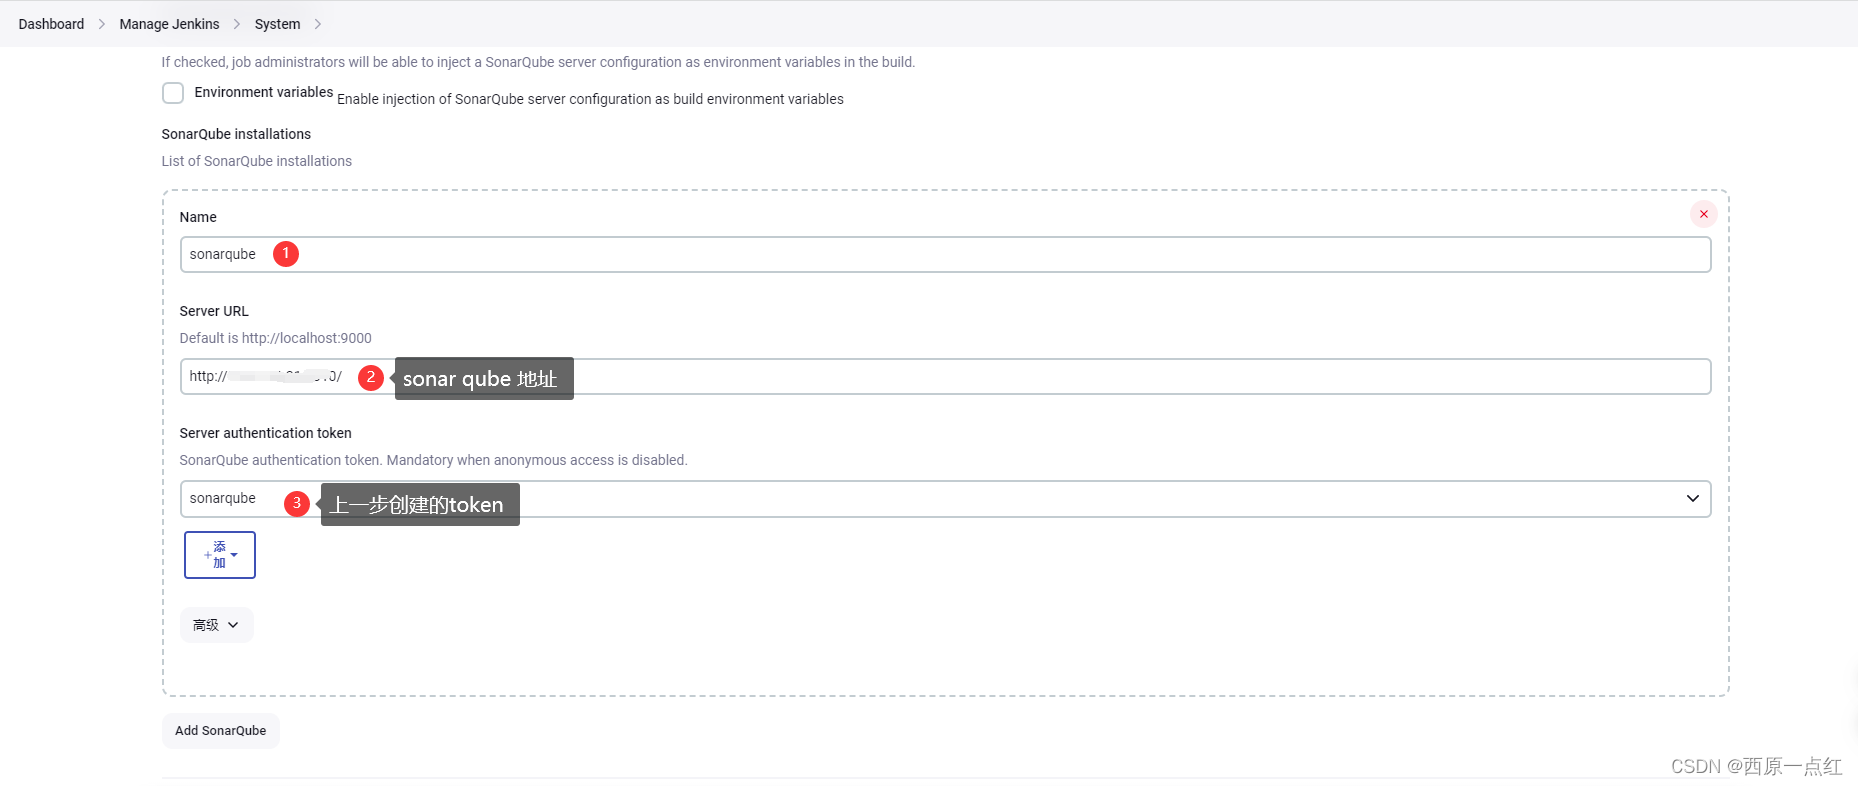The width and height of the screenshot is (1858, 786).
Task: Click the 'List of SonarQube installations' text
Action: 256,161
